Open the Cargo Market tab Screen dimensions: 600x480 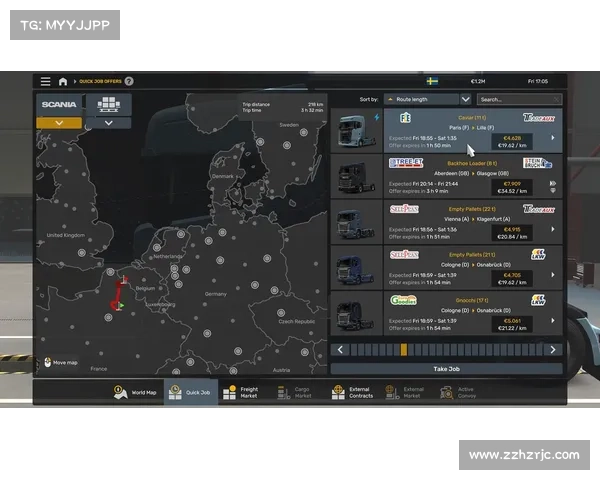coord(294,392)
